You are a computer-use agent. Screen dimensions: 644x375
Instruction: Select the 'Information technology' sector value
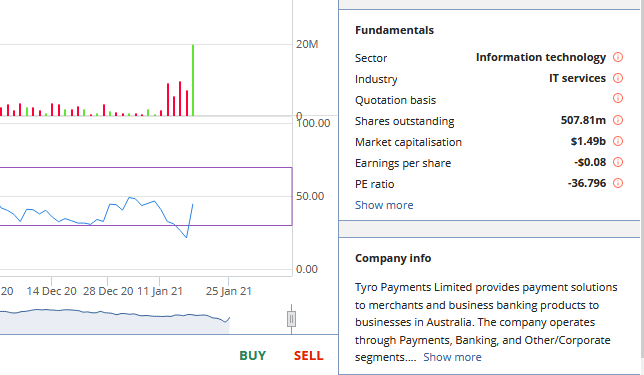click(x=540, y=57)
